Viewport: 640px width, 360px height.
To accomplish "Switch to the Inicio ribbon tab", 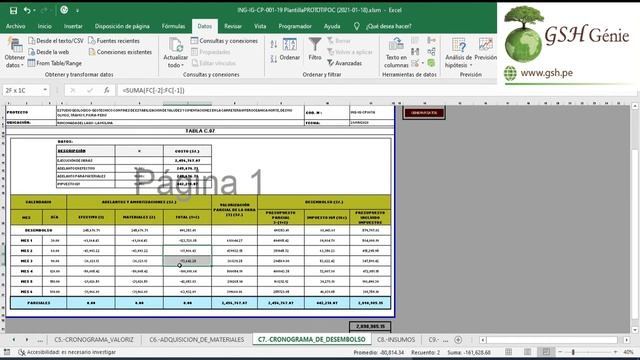I will tap(44, 26).
